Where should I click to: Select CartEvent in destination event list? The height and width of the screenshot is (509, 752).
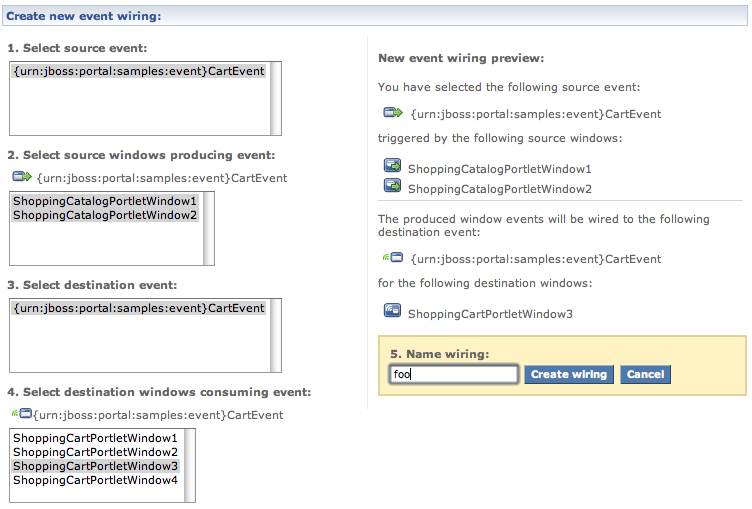coord(139,308)
